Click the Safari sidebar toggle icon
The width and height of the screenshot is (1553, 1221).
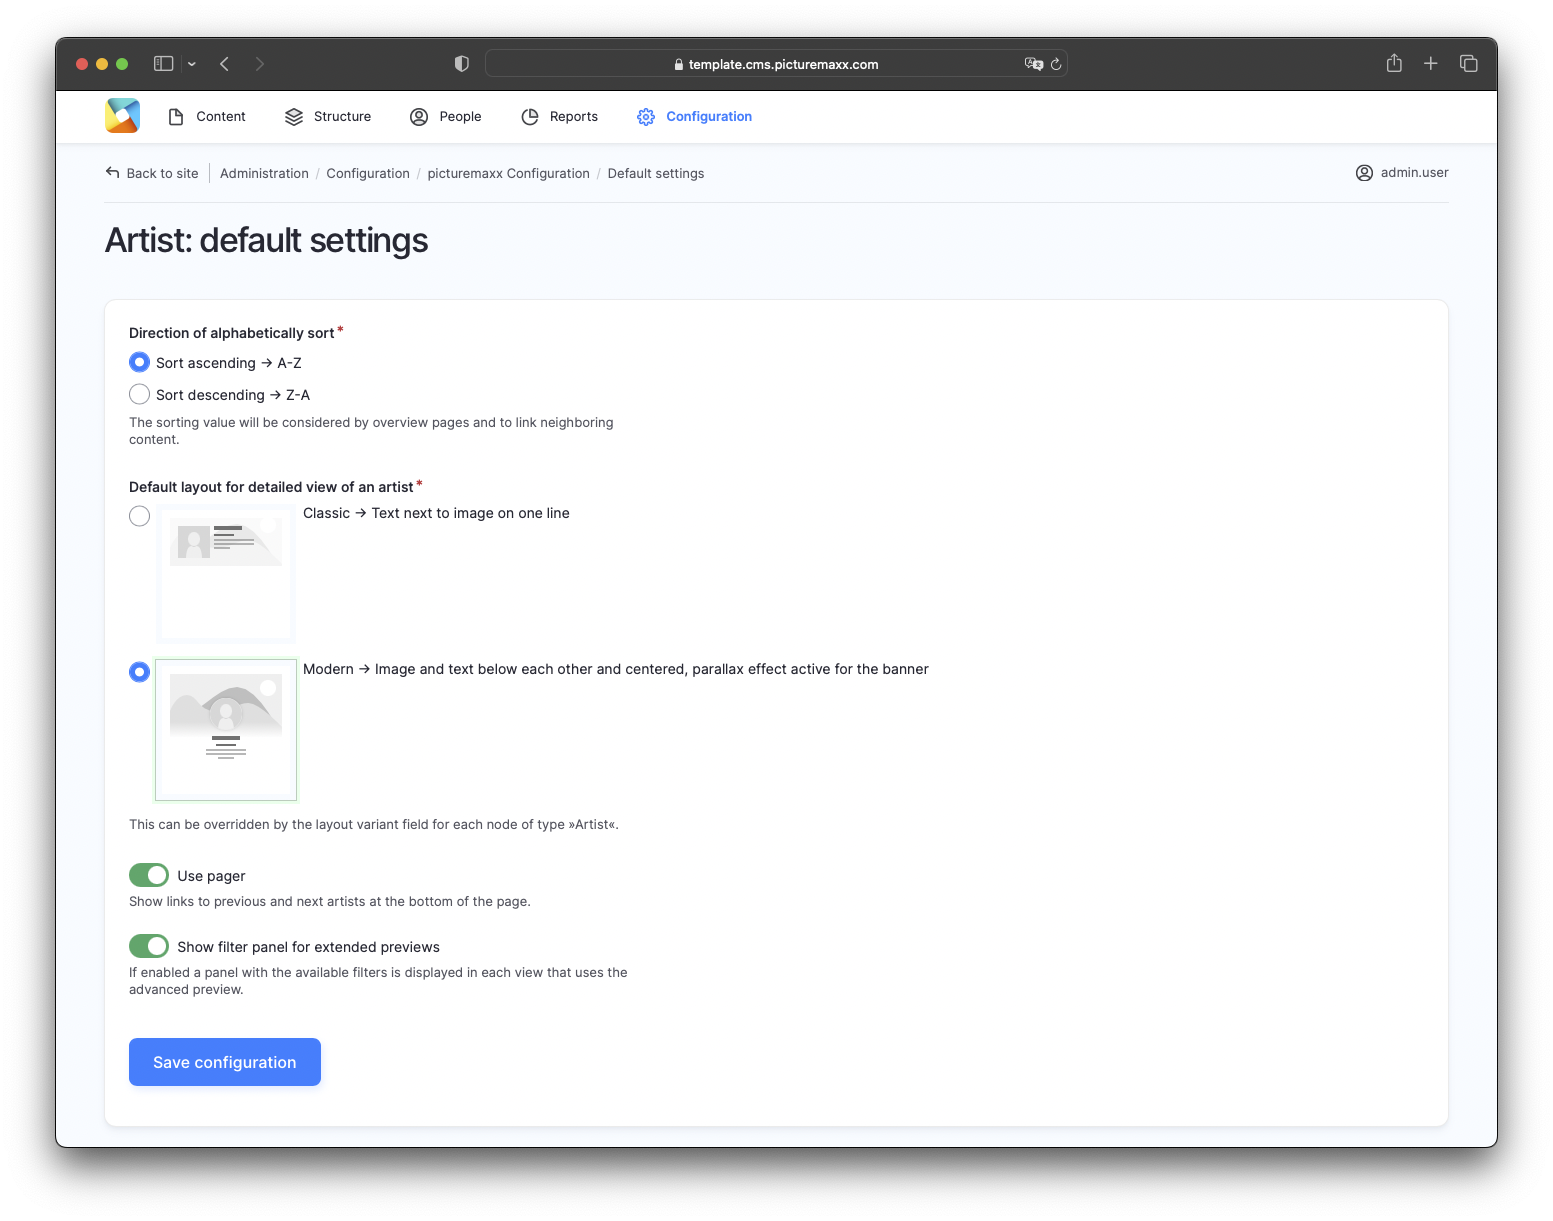pos(164,64)
